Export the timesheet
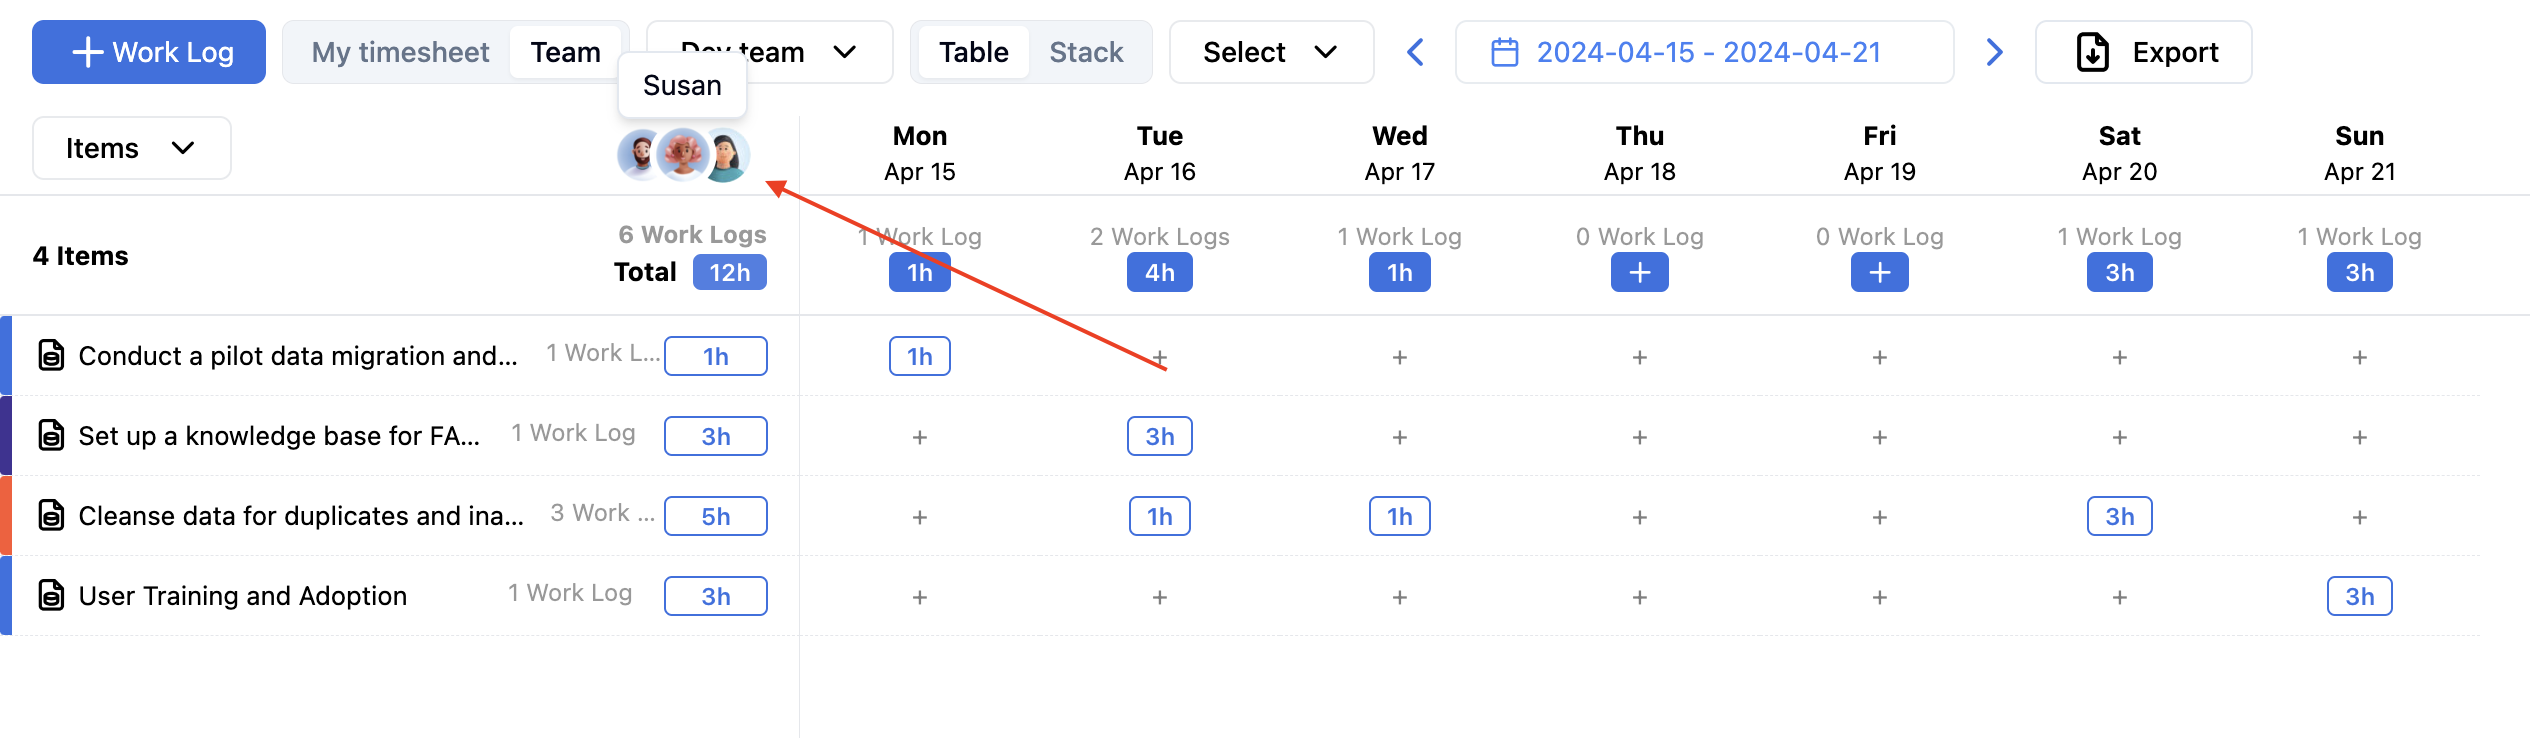 pos(2143,52)
